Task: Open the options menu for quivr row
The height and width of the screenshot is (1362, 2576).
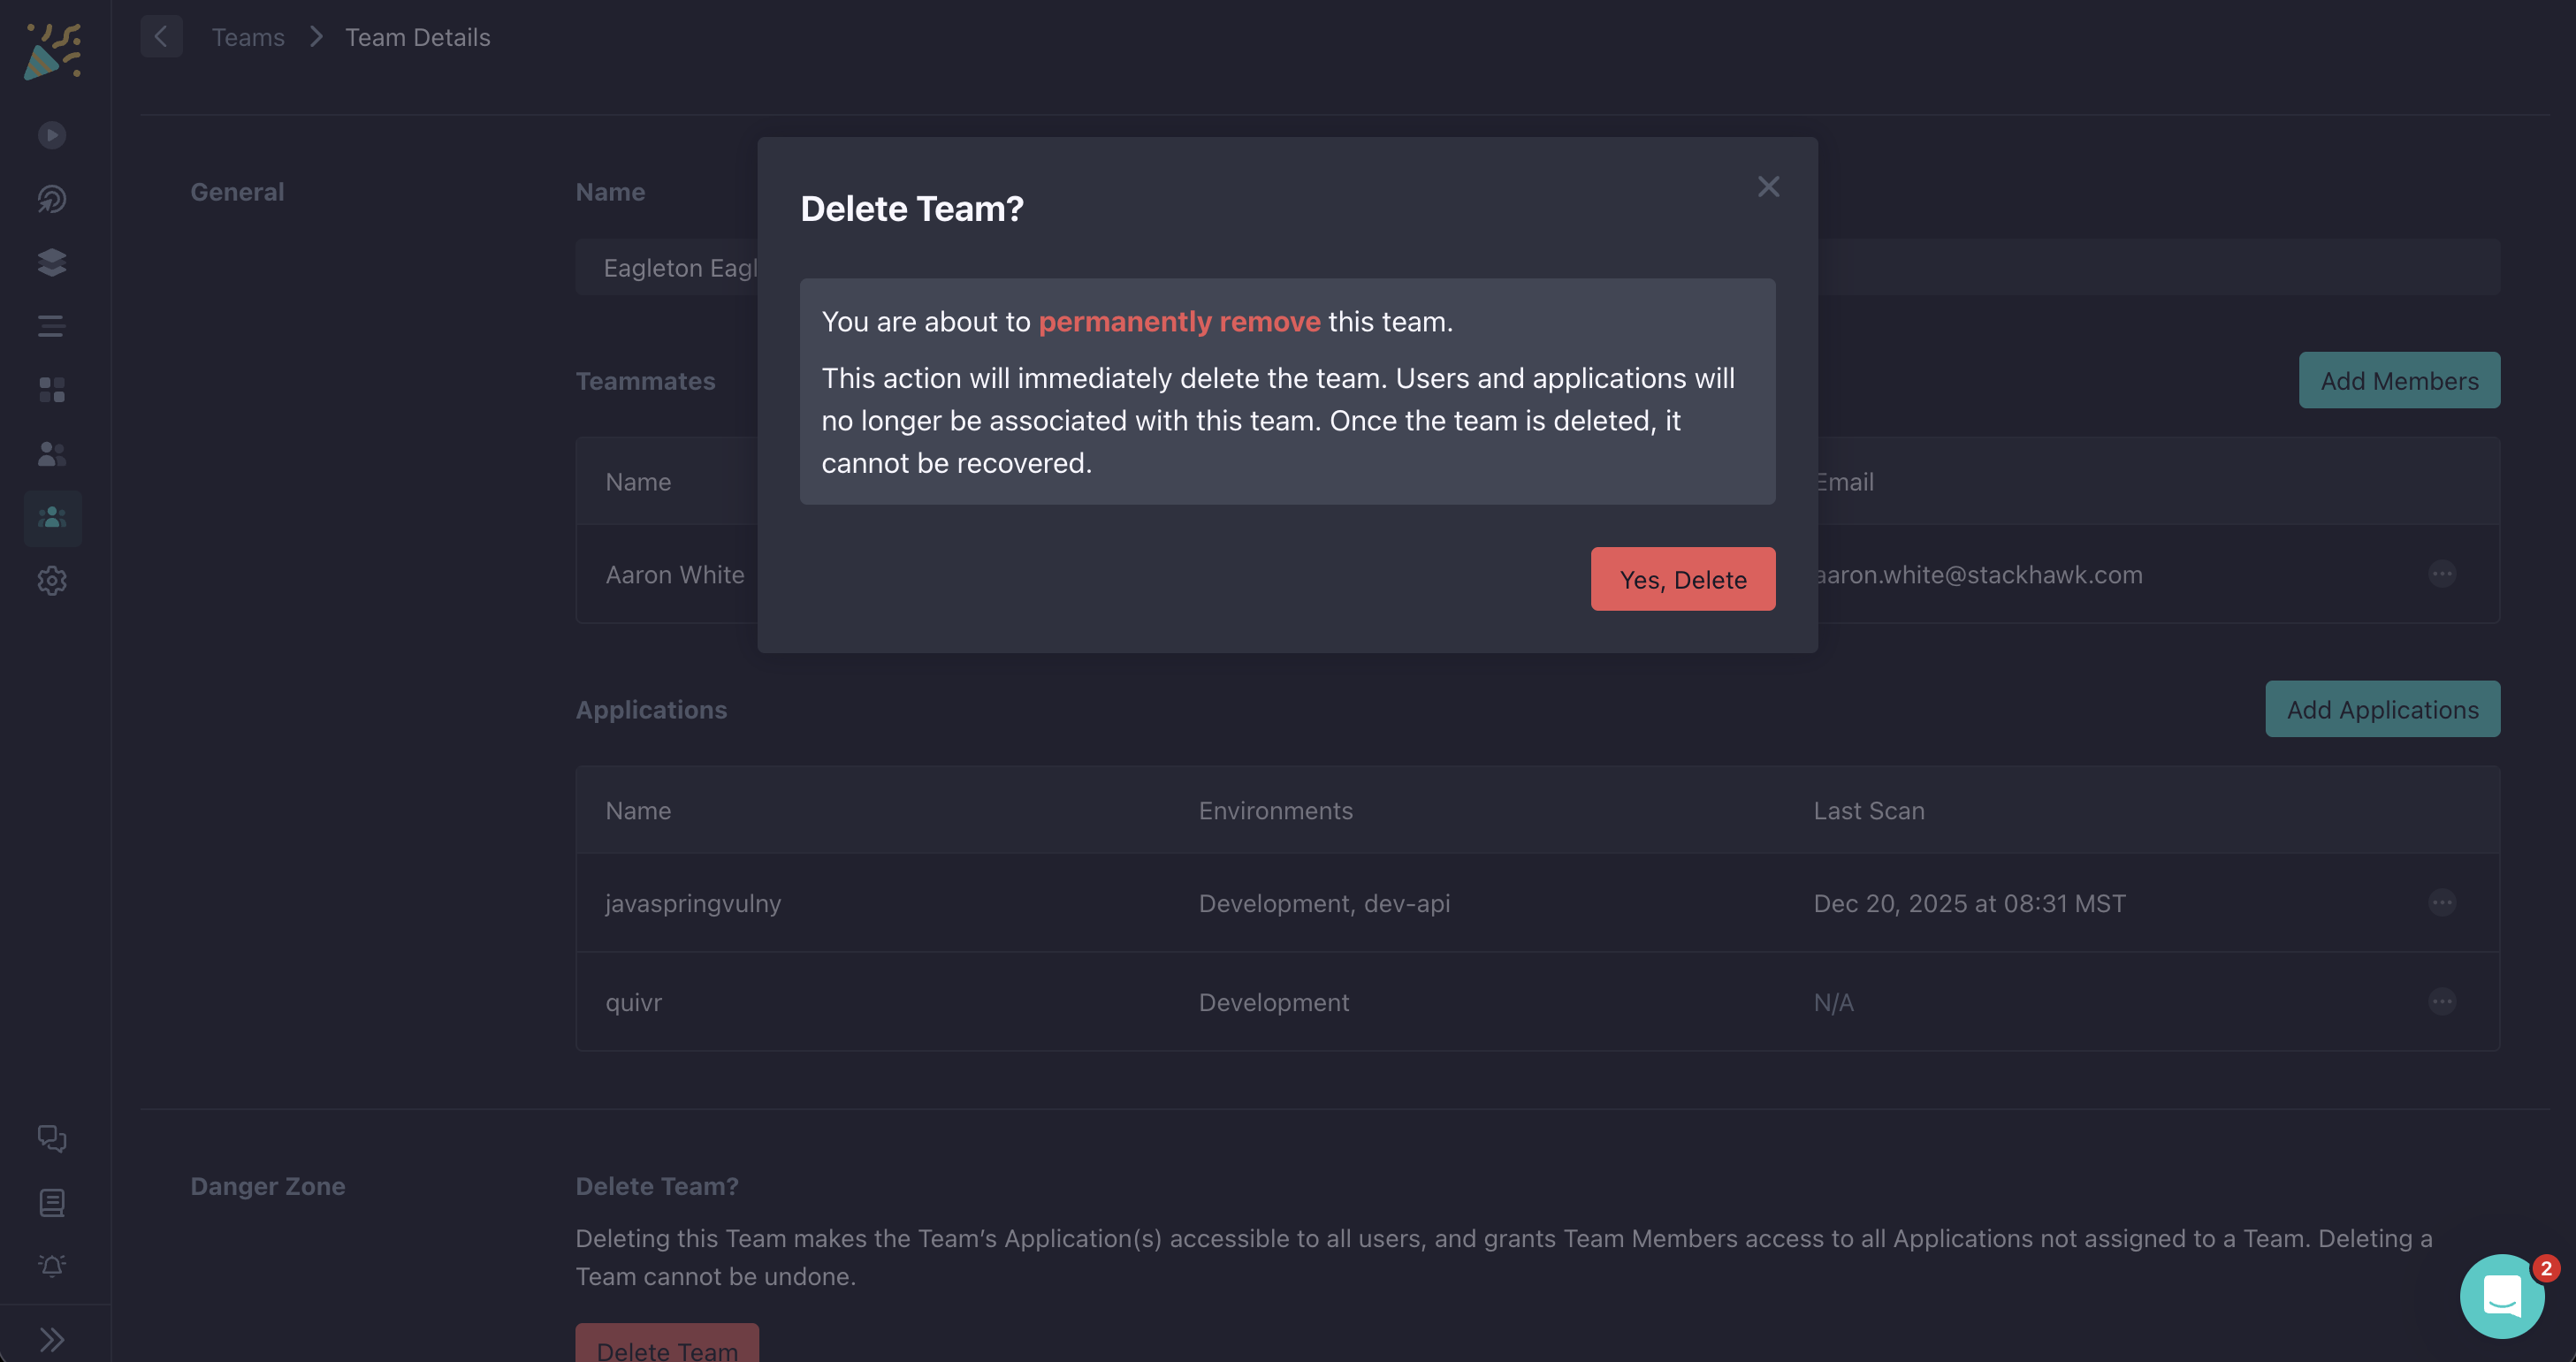Action: coord(2441,1002)
